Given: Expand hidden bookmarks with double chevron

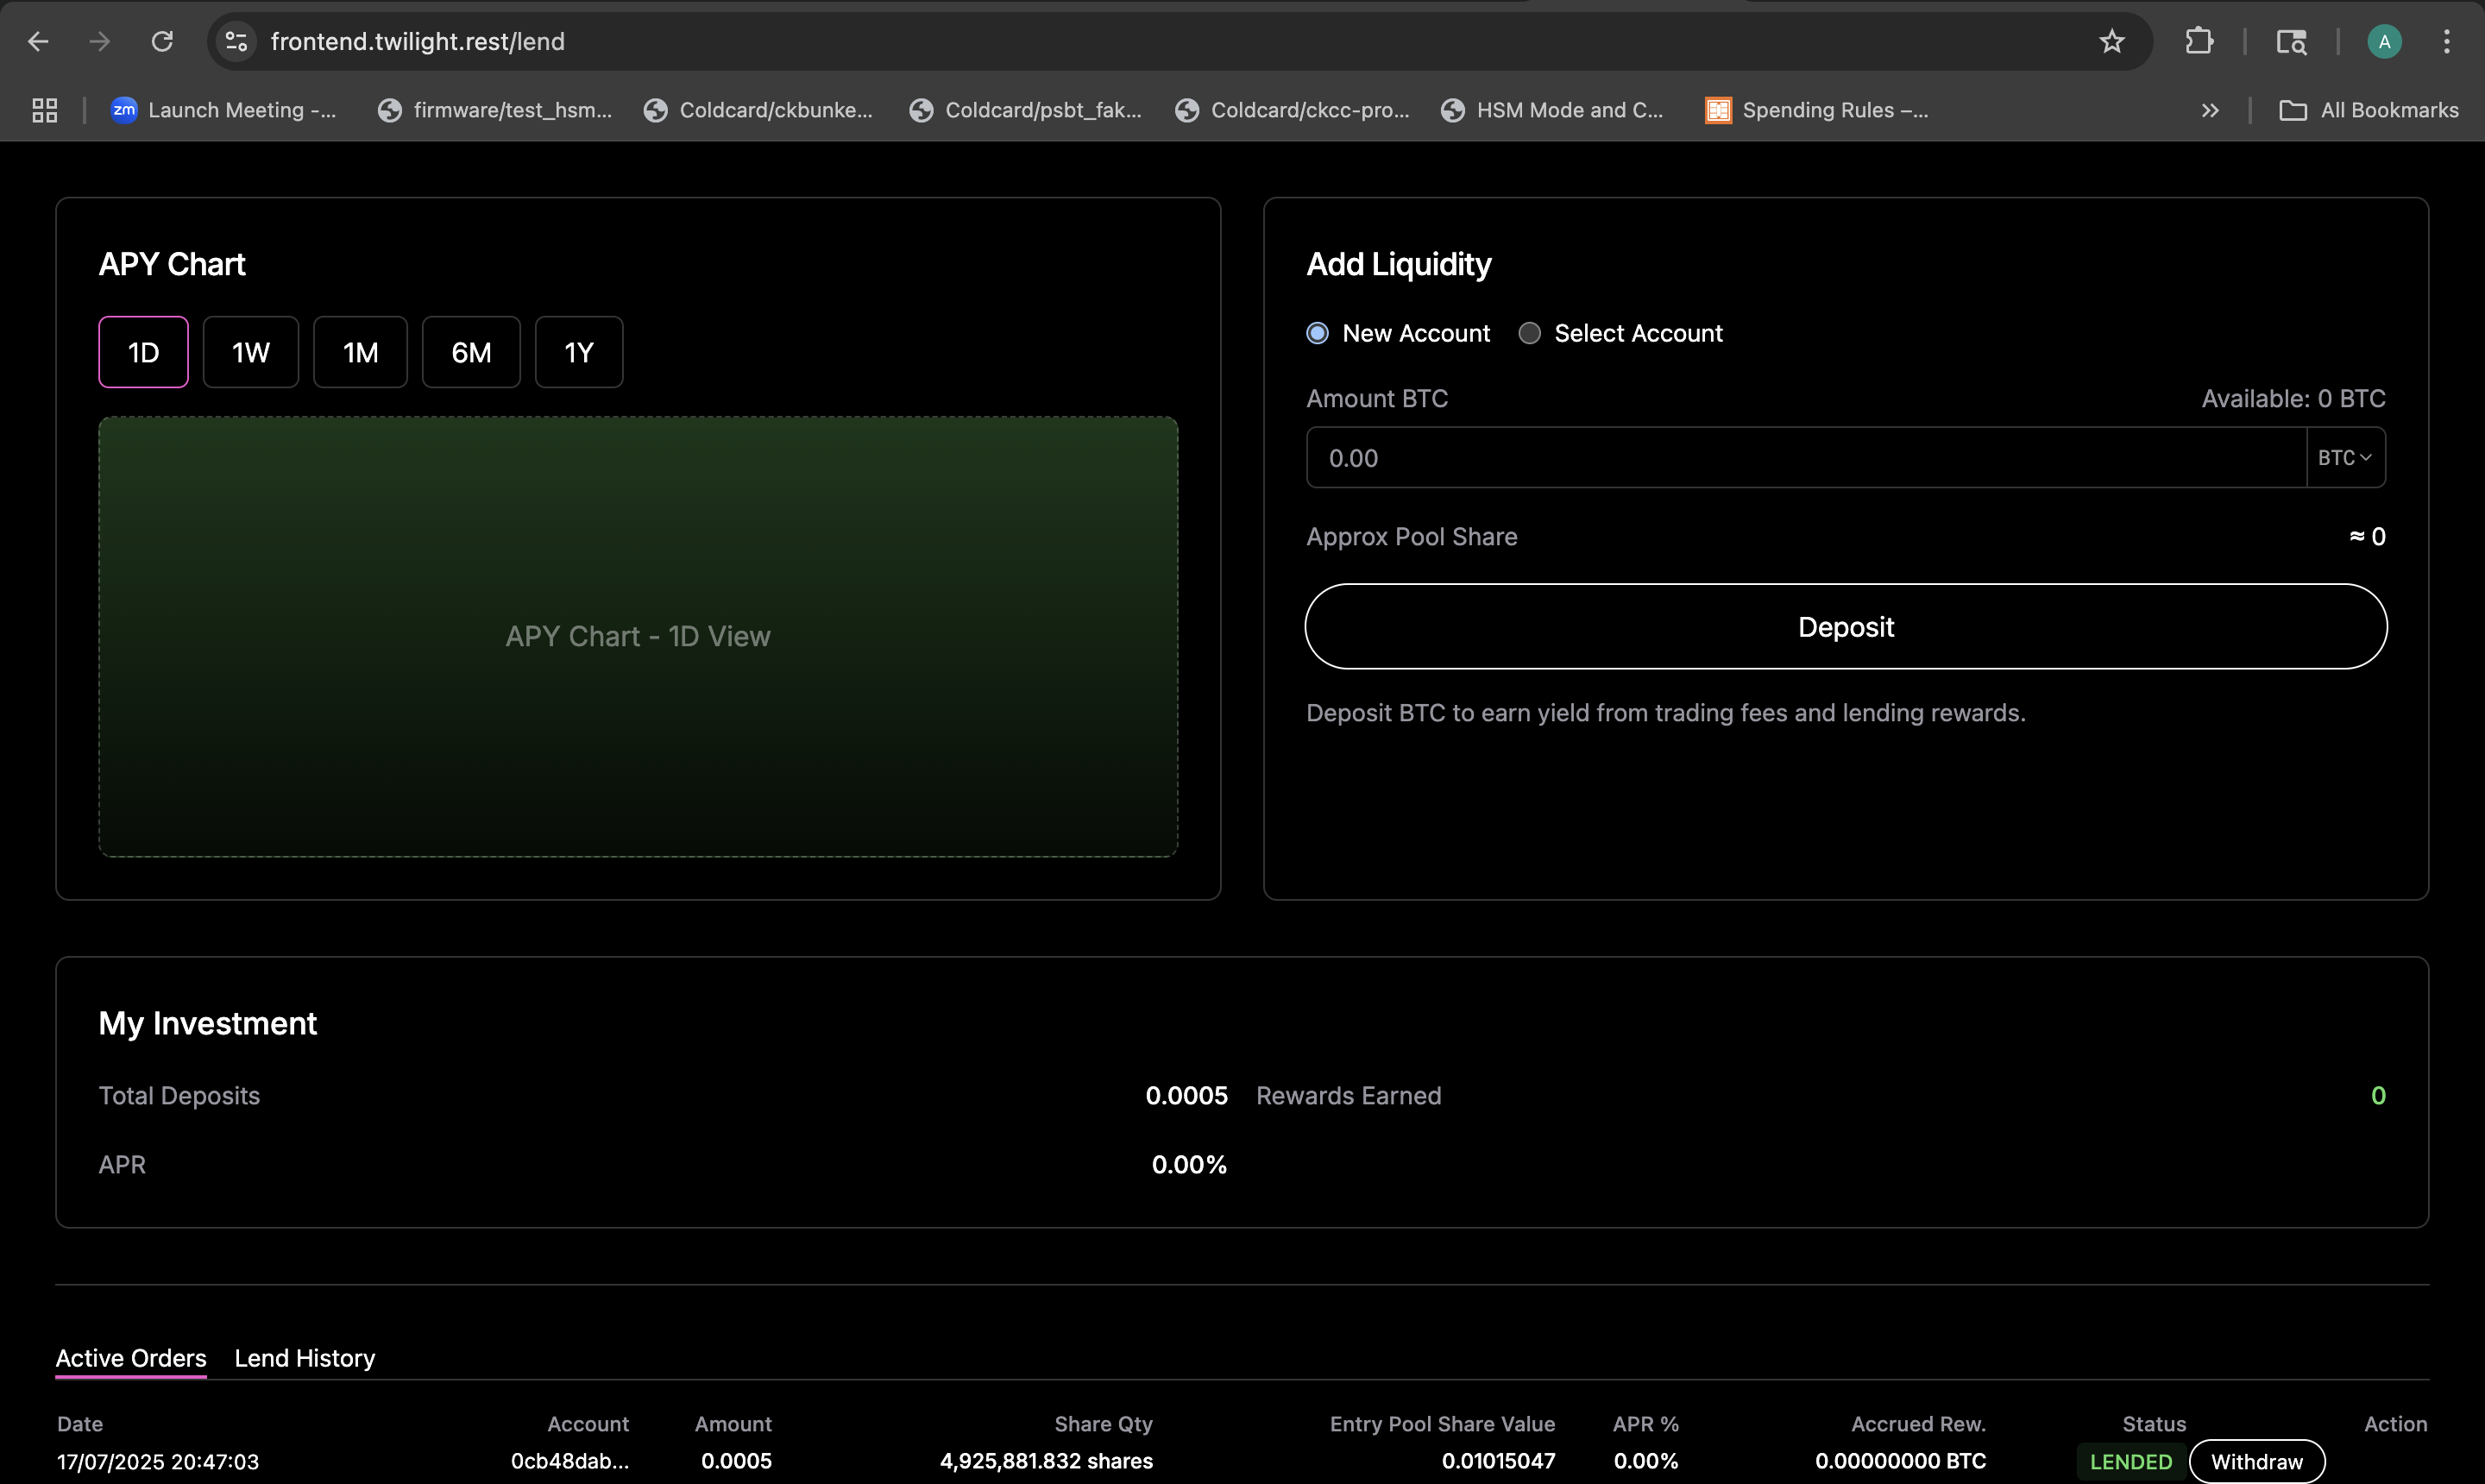Looking at the screenshot, I should 2210,110.
